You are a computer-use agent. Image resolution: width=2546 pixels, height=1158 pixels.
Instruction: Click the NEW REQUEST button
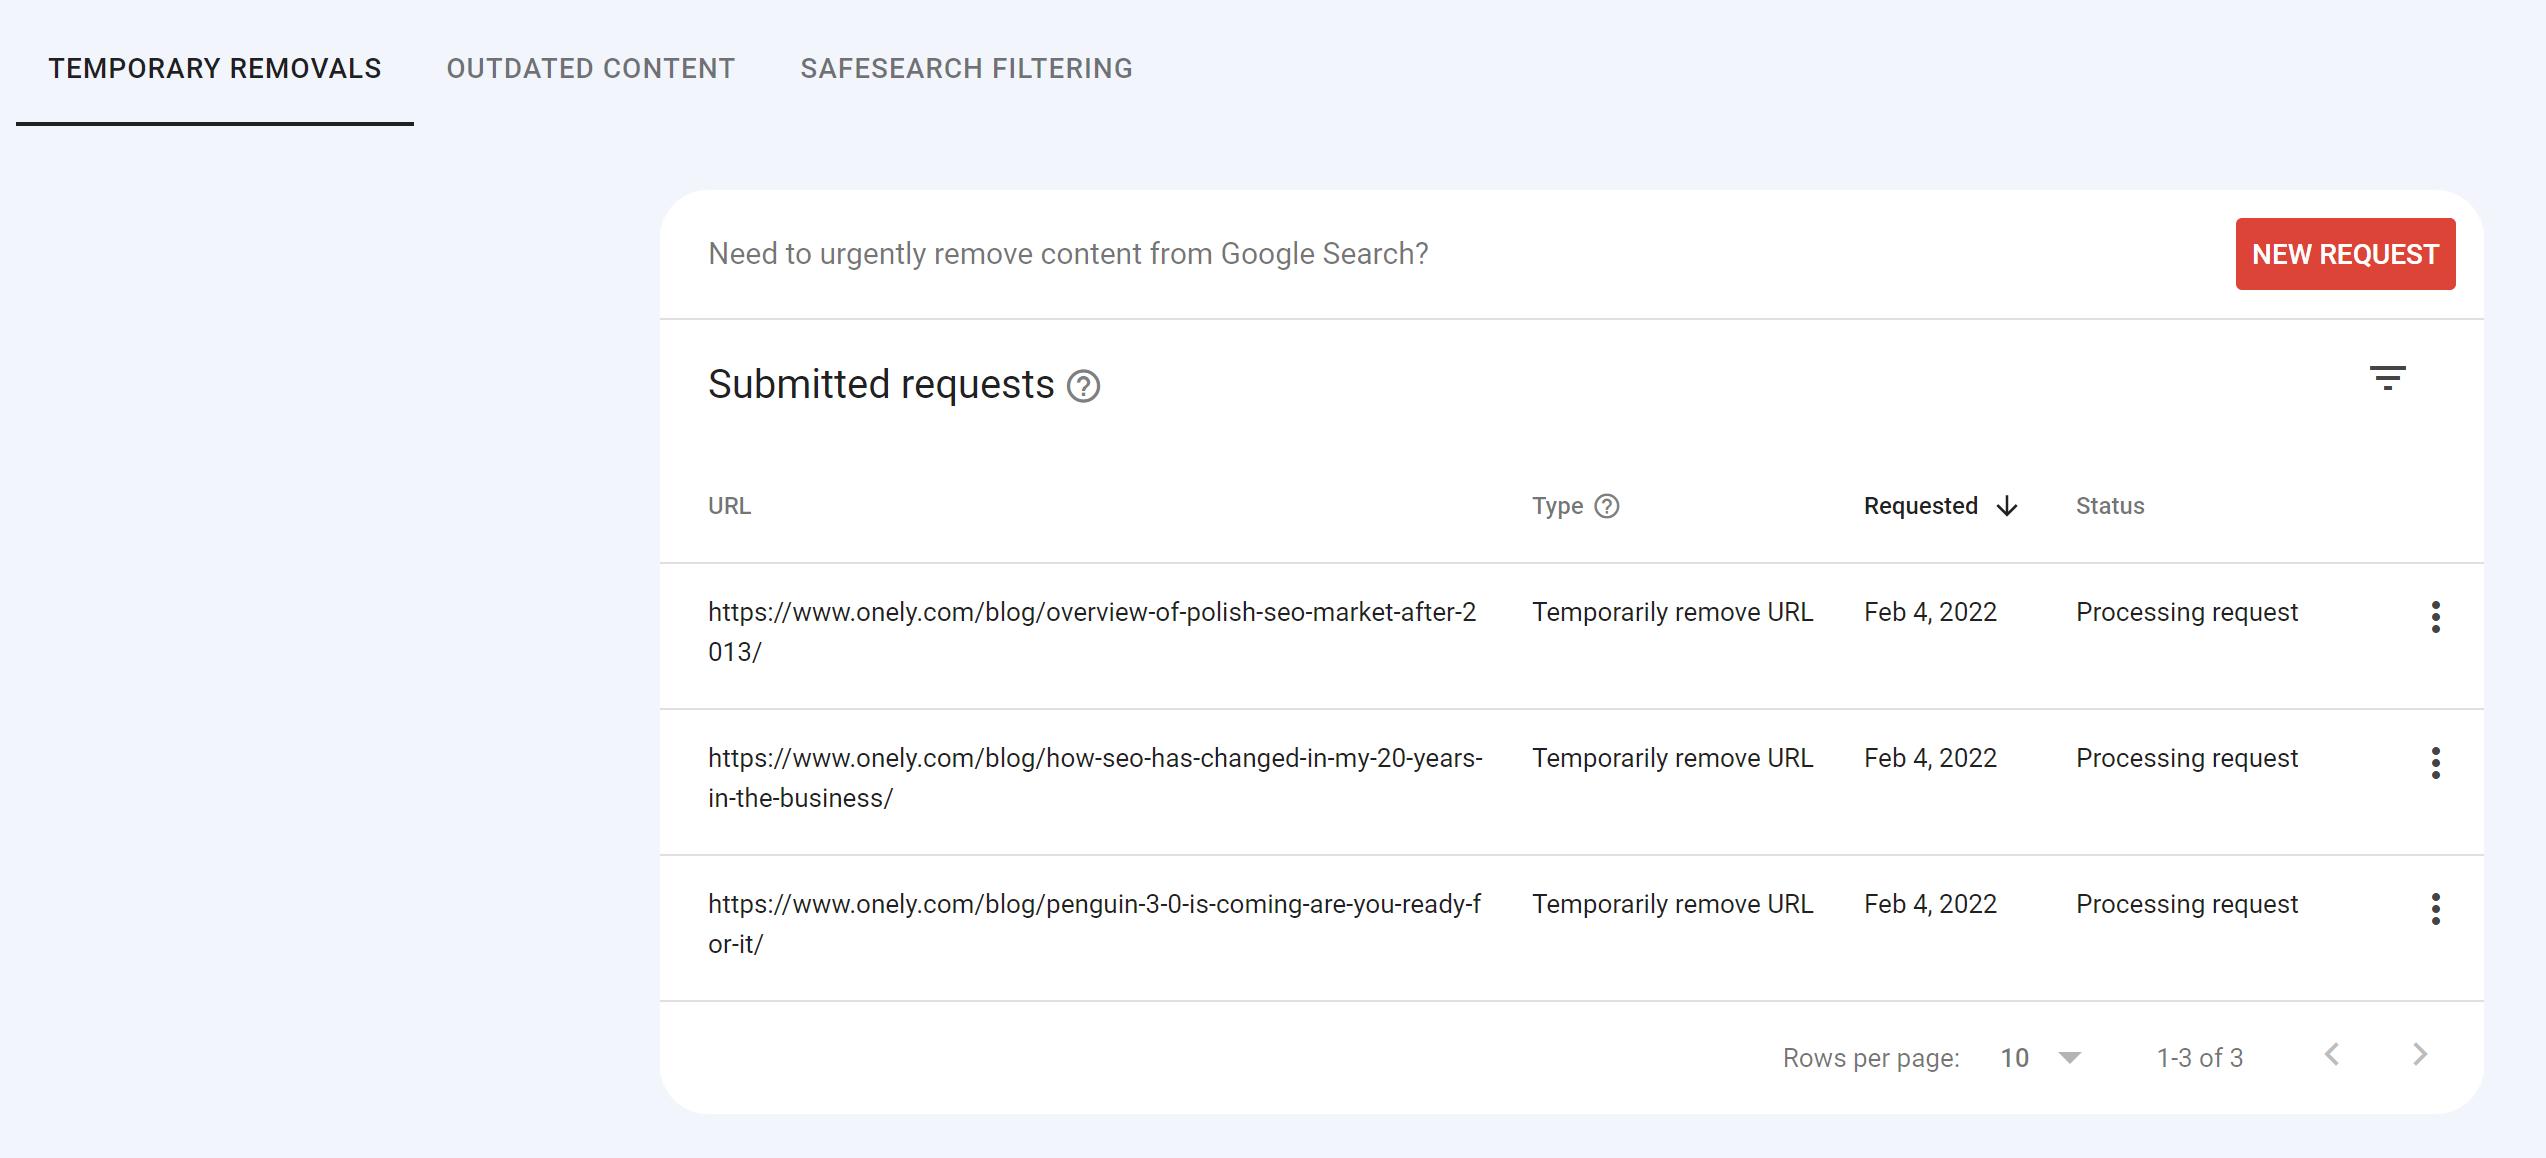click(x=2345, y=254)
